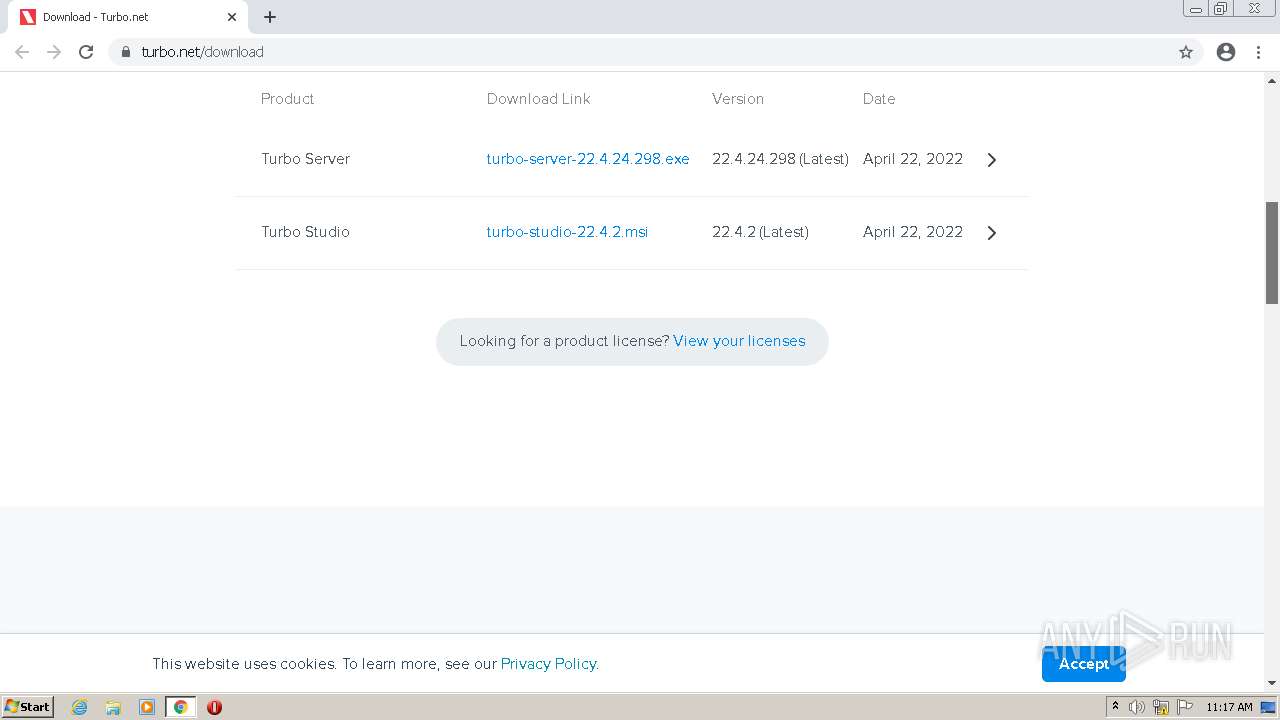Open the network tray icon
Viewport: 1280px width, 720px height.
click(1161, 707)
